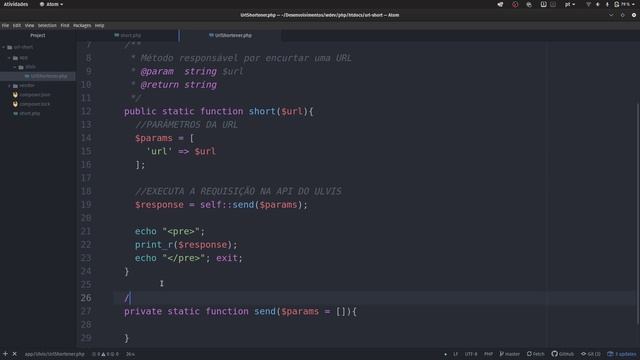Click the @param annotation on line 9
This screenshot has width=640, height=360.
pos(157,71)
